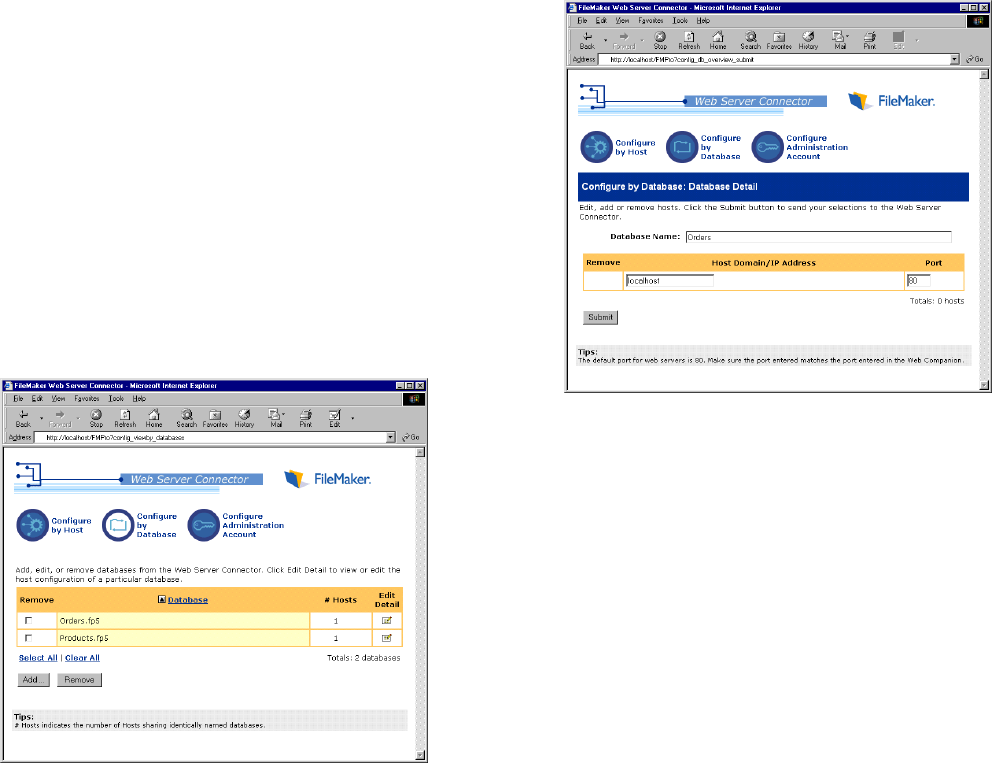Expand address dropdown in Database Detail window

tap(955, 59)
